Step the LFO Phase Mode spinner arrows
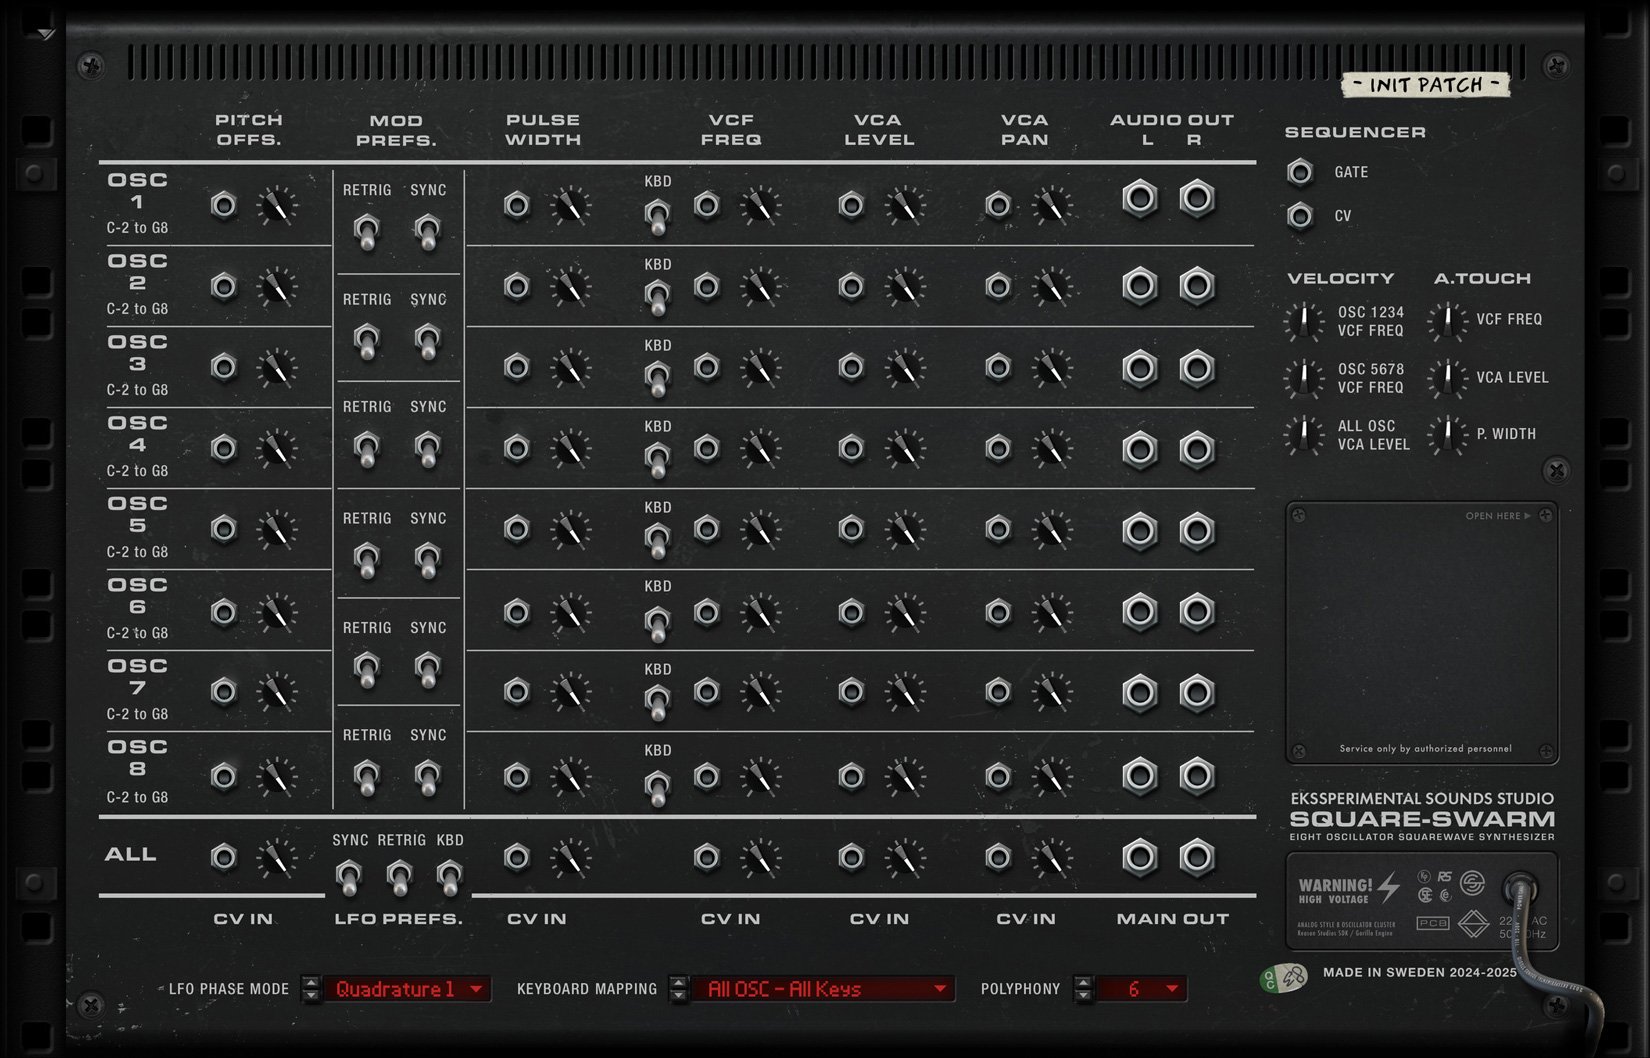The width and height of the screenshot is (1650, 1058). [x=311, y=989]
